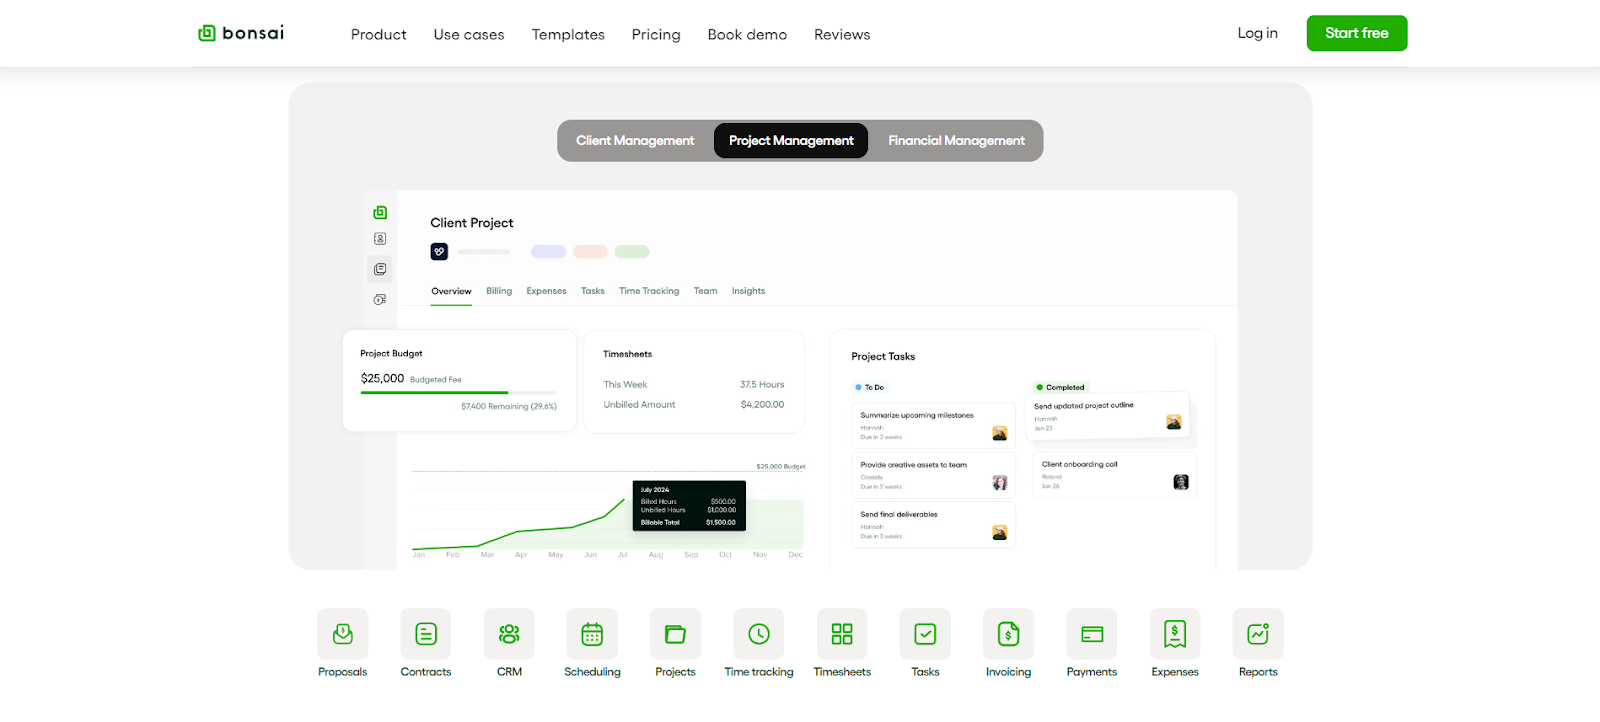Click the Client Project heart logo icon
This screenshot has width=1600, height=722.
tap(439, 252)
